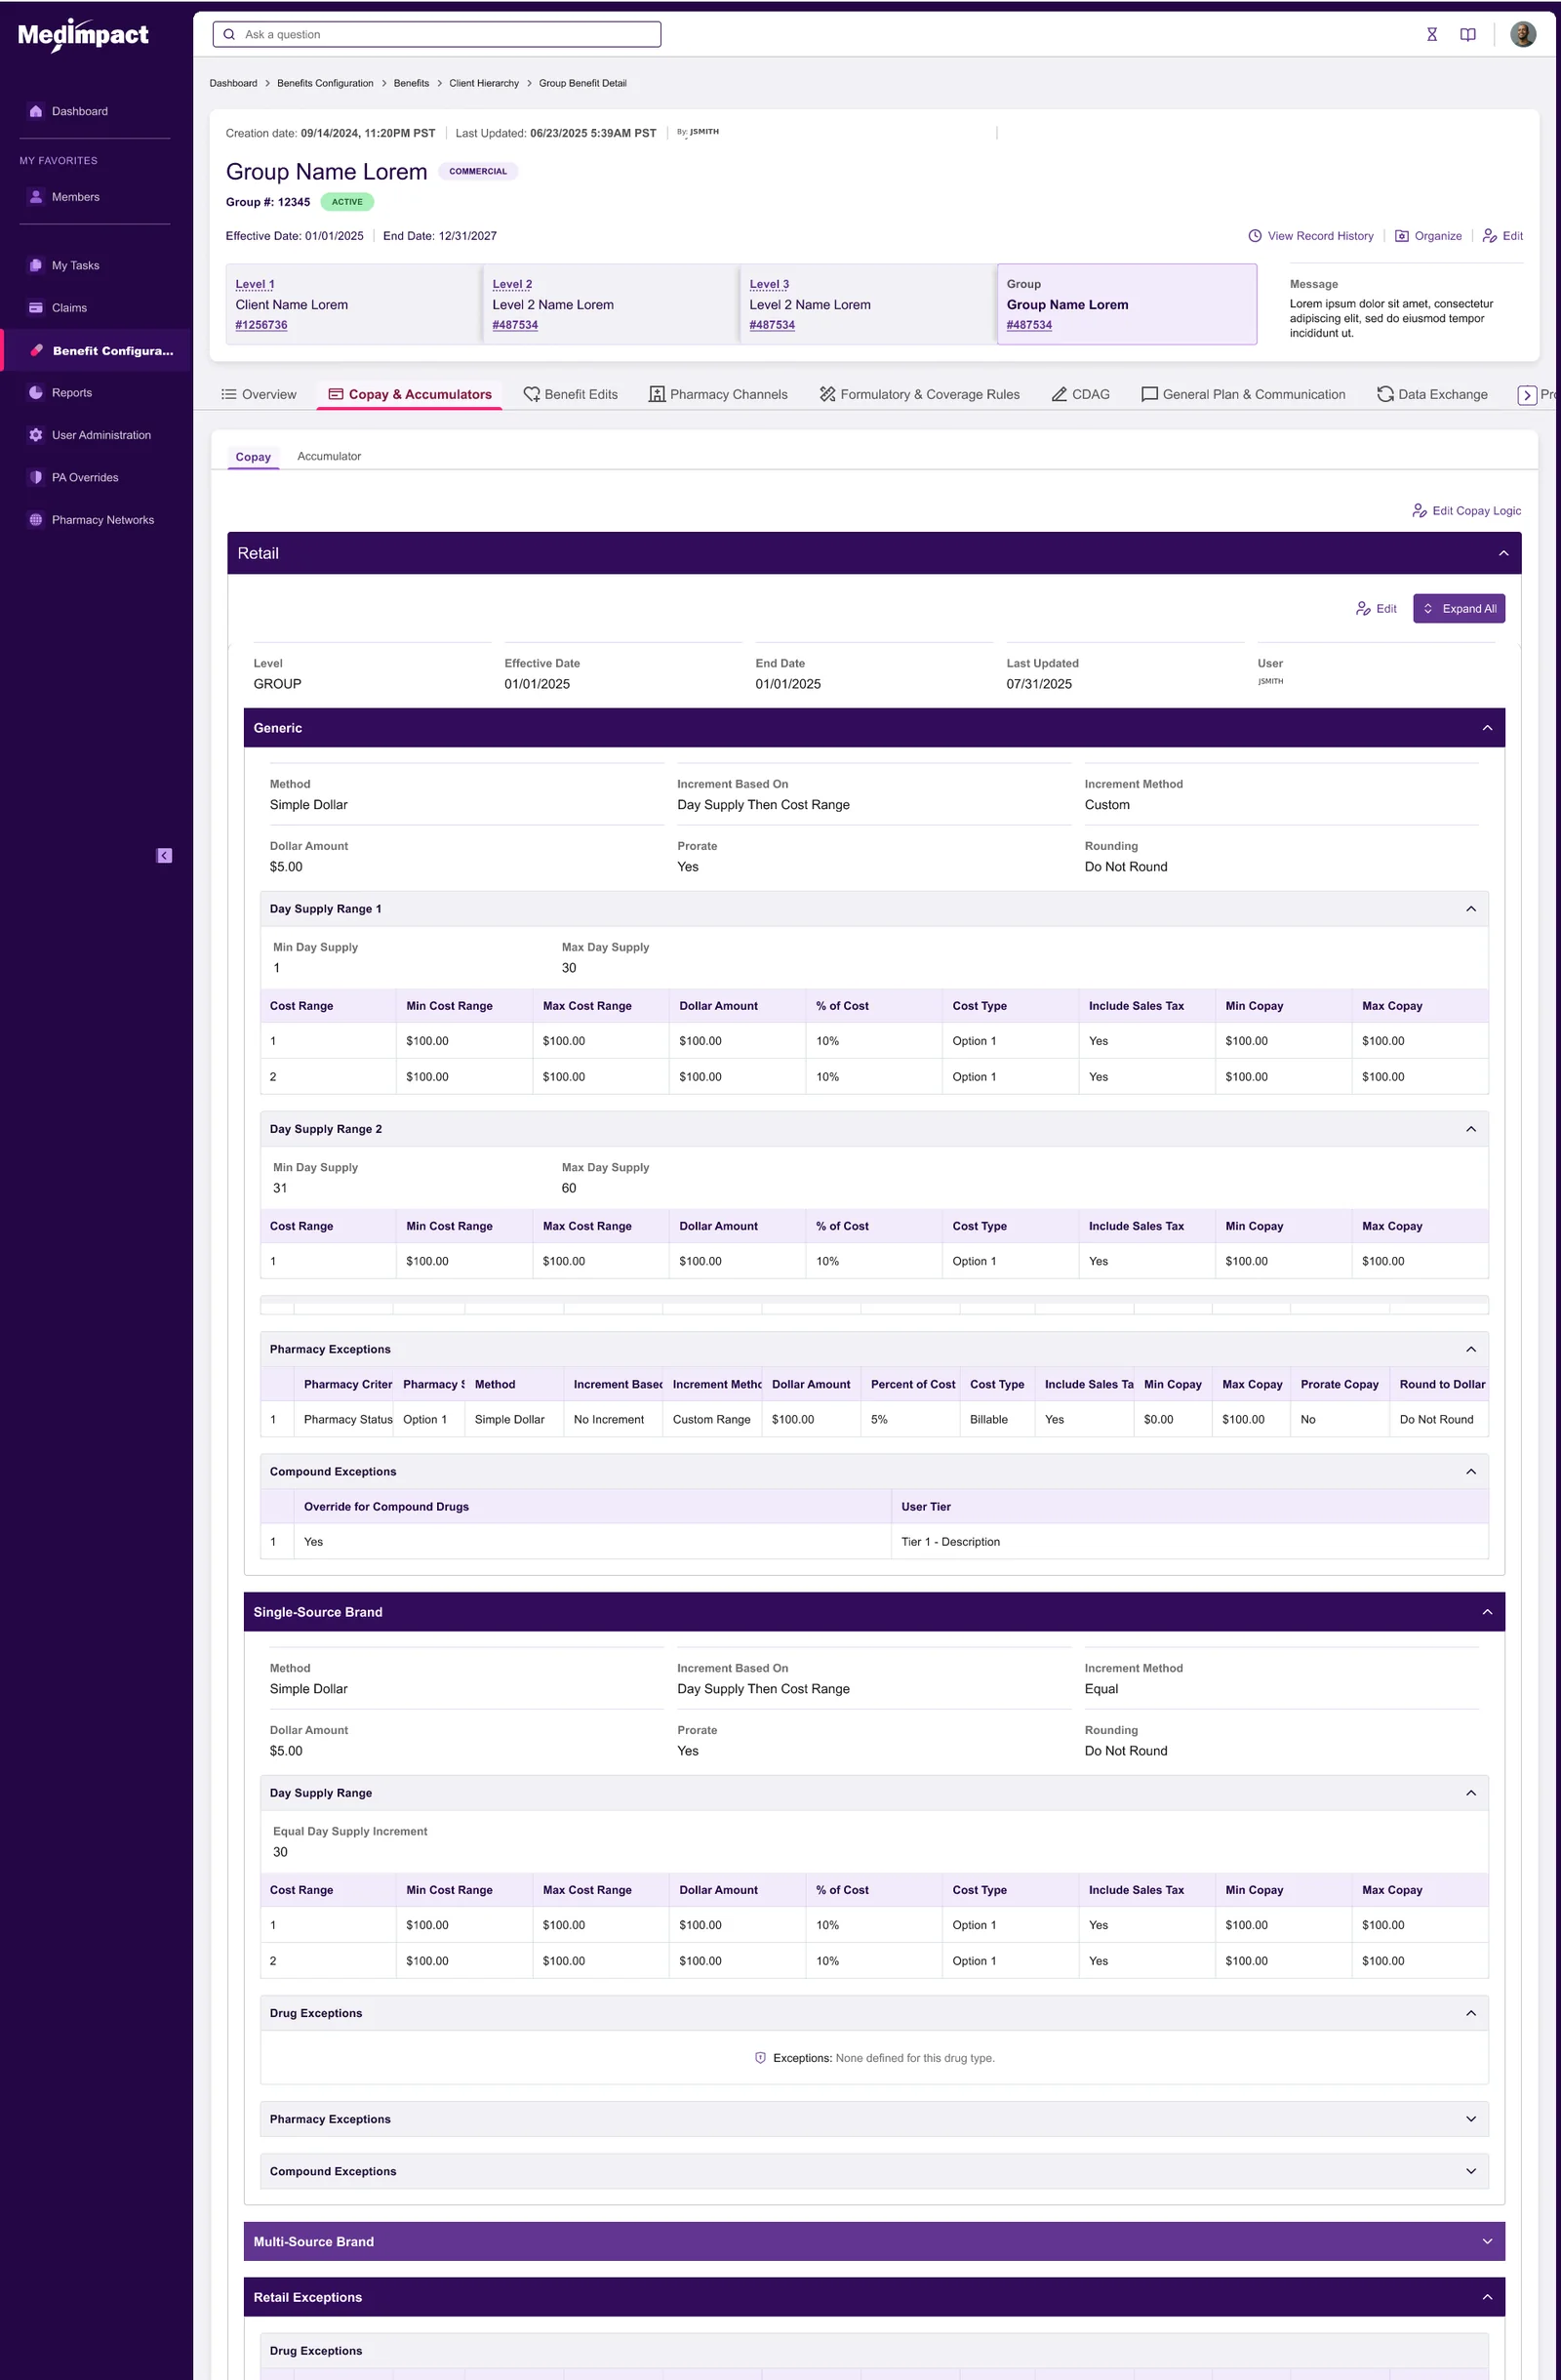
Task: Collapse the Retail Exceptions section
Action: click(1486, 2297)
